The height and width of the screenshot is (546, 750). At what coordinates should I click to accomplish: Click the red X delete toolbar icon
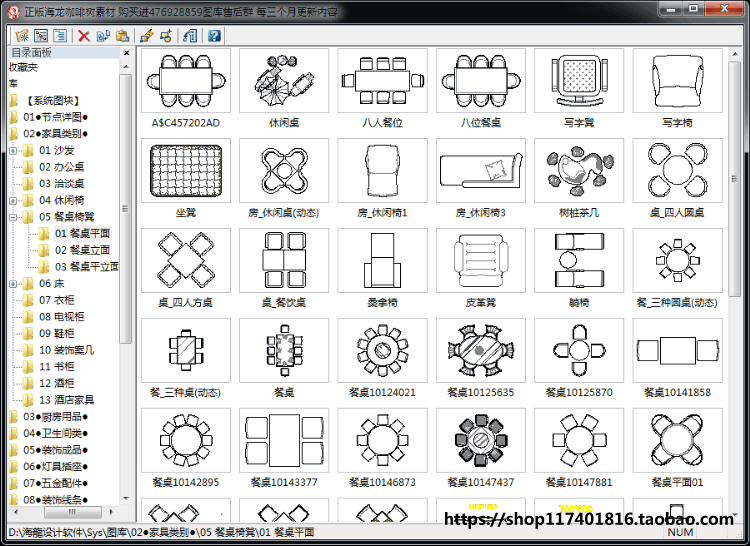84,35
